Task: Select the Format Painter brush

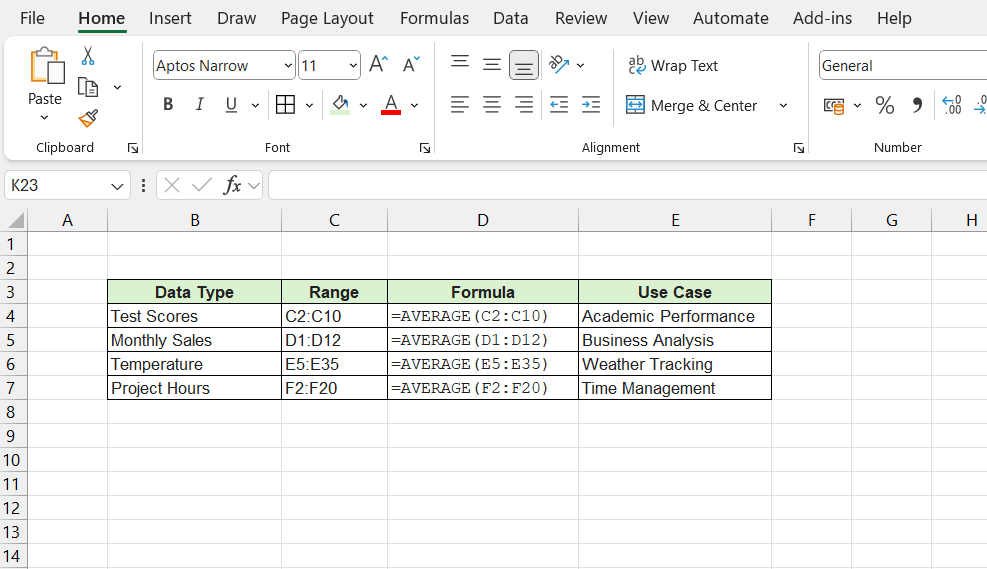Action: [x=88, y=118]
